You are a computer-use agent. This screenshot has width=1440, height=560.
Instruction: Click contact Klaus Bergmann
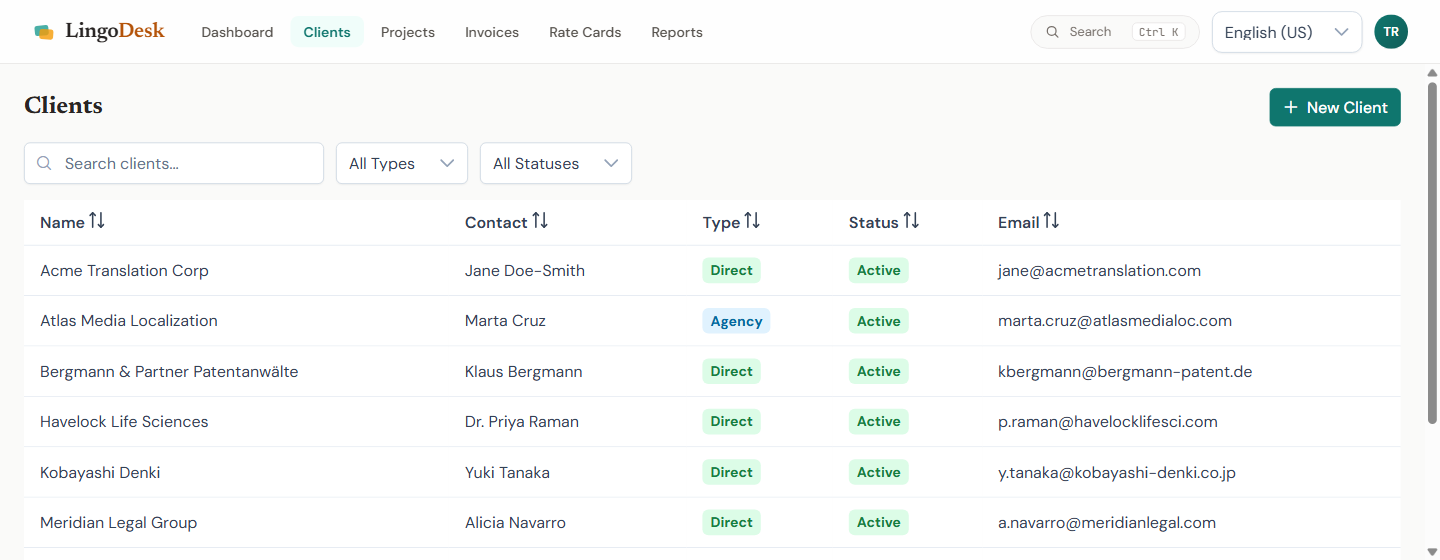click(x=524, y=371)
